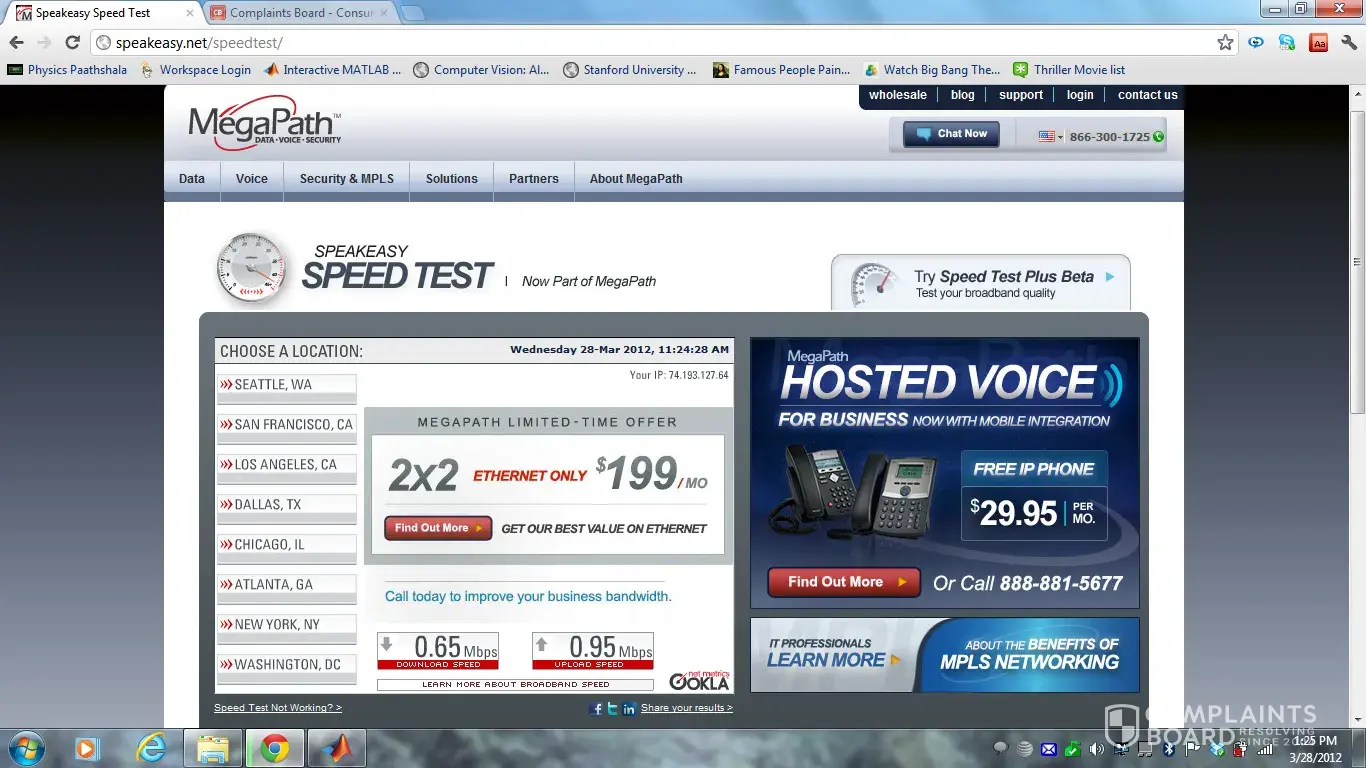The image size is (1366, 768).
Task: Close the Complaints Board tab
Action: tap(385, 13)
